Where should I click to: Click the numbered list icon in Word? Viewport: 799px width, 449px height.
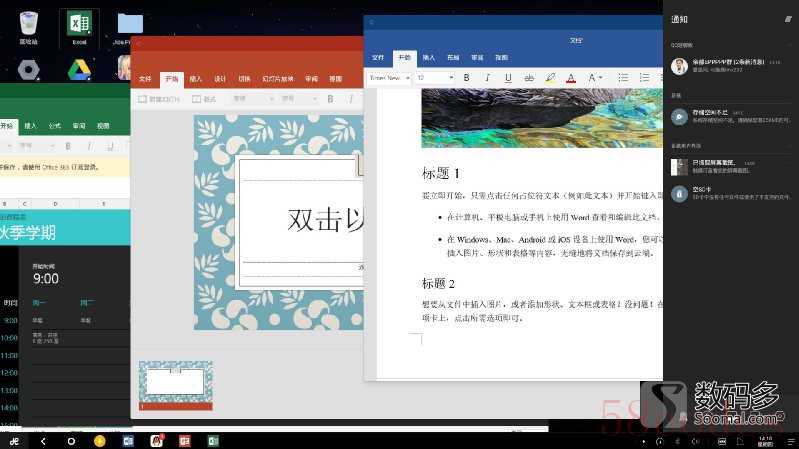(643, 78)
